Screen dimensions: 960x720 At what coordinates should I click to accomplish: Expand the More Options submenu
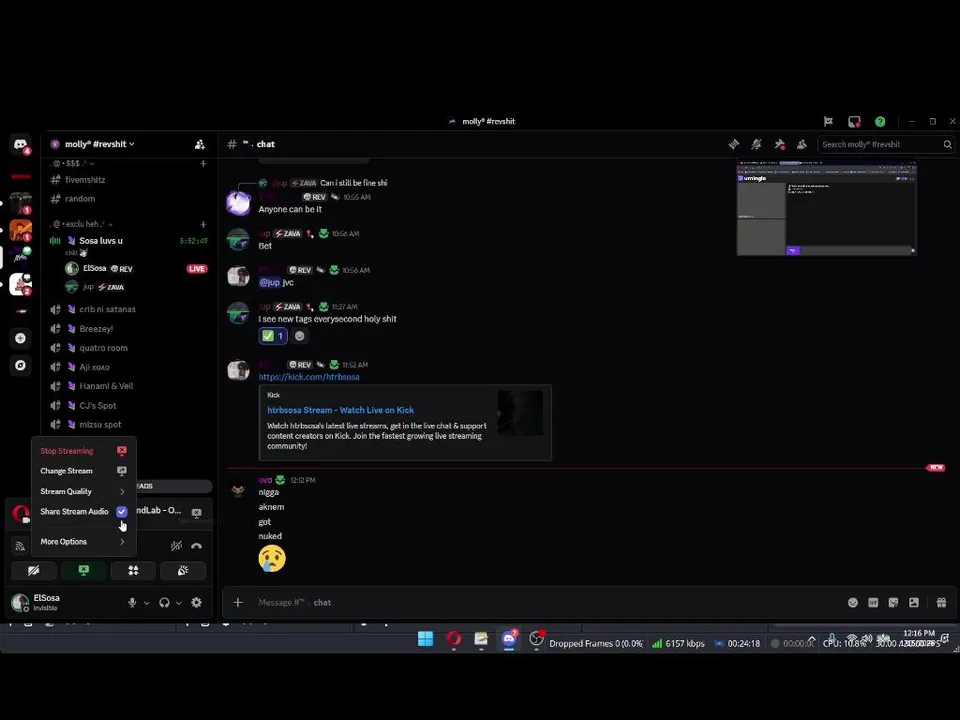click(83, 542)
